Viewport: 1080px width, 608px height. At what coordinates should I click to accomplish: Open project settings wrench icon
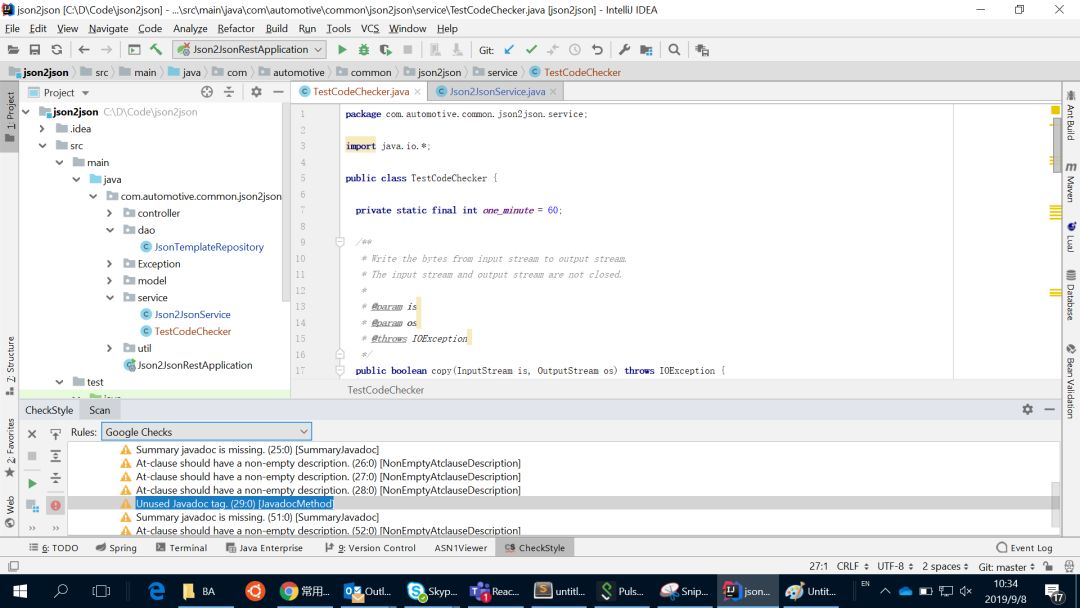pyautogui.click(x=624, y=50)
